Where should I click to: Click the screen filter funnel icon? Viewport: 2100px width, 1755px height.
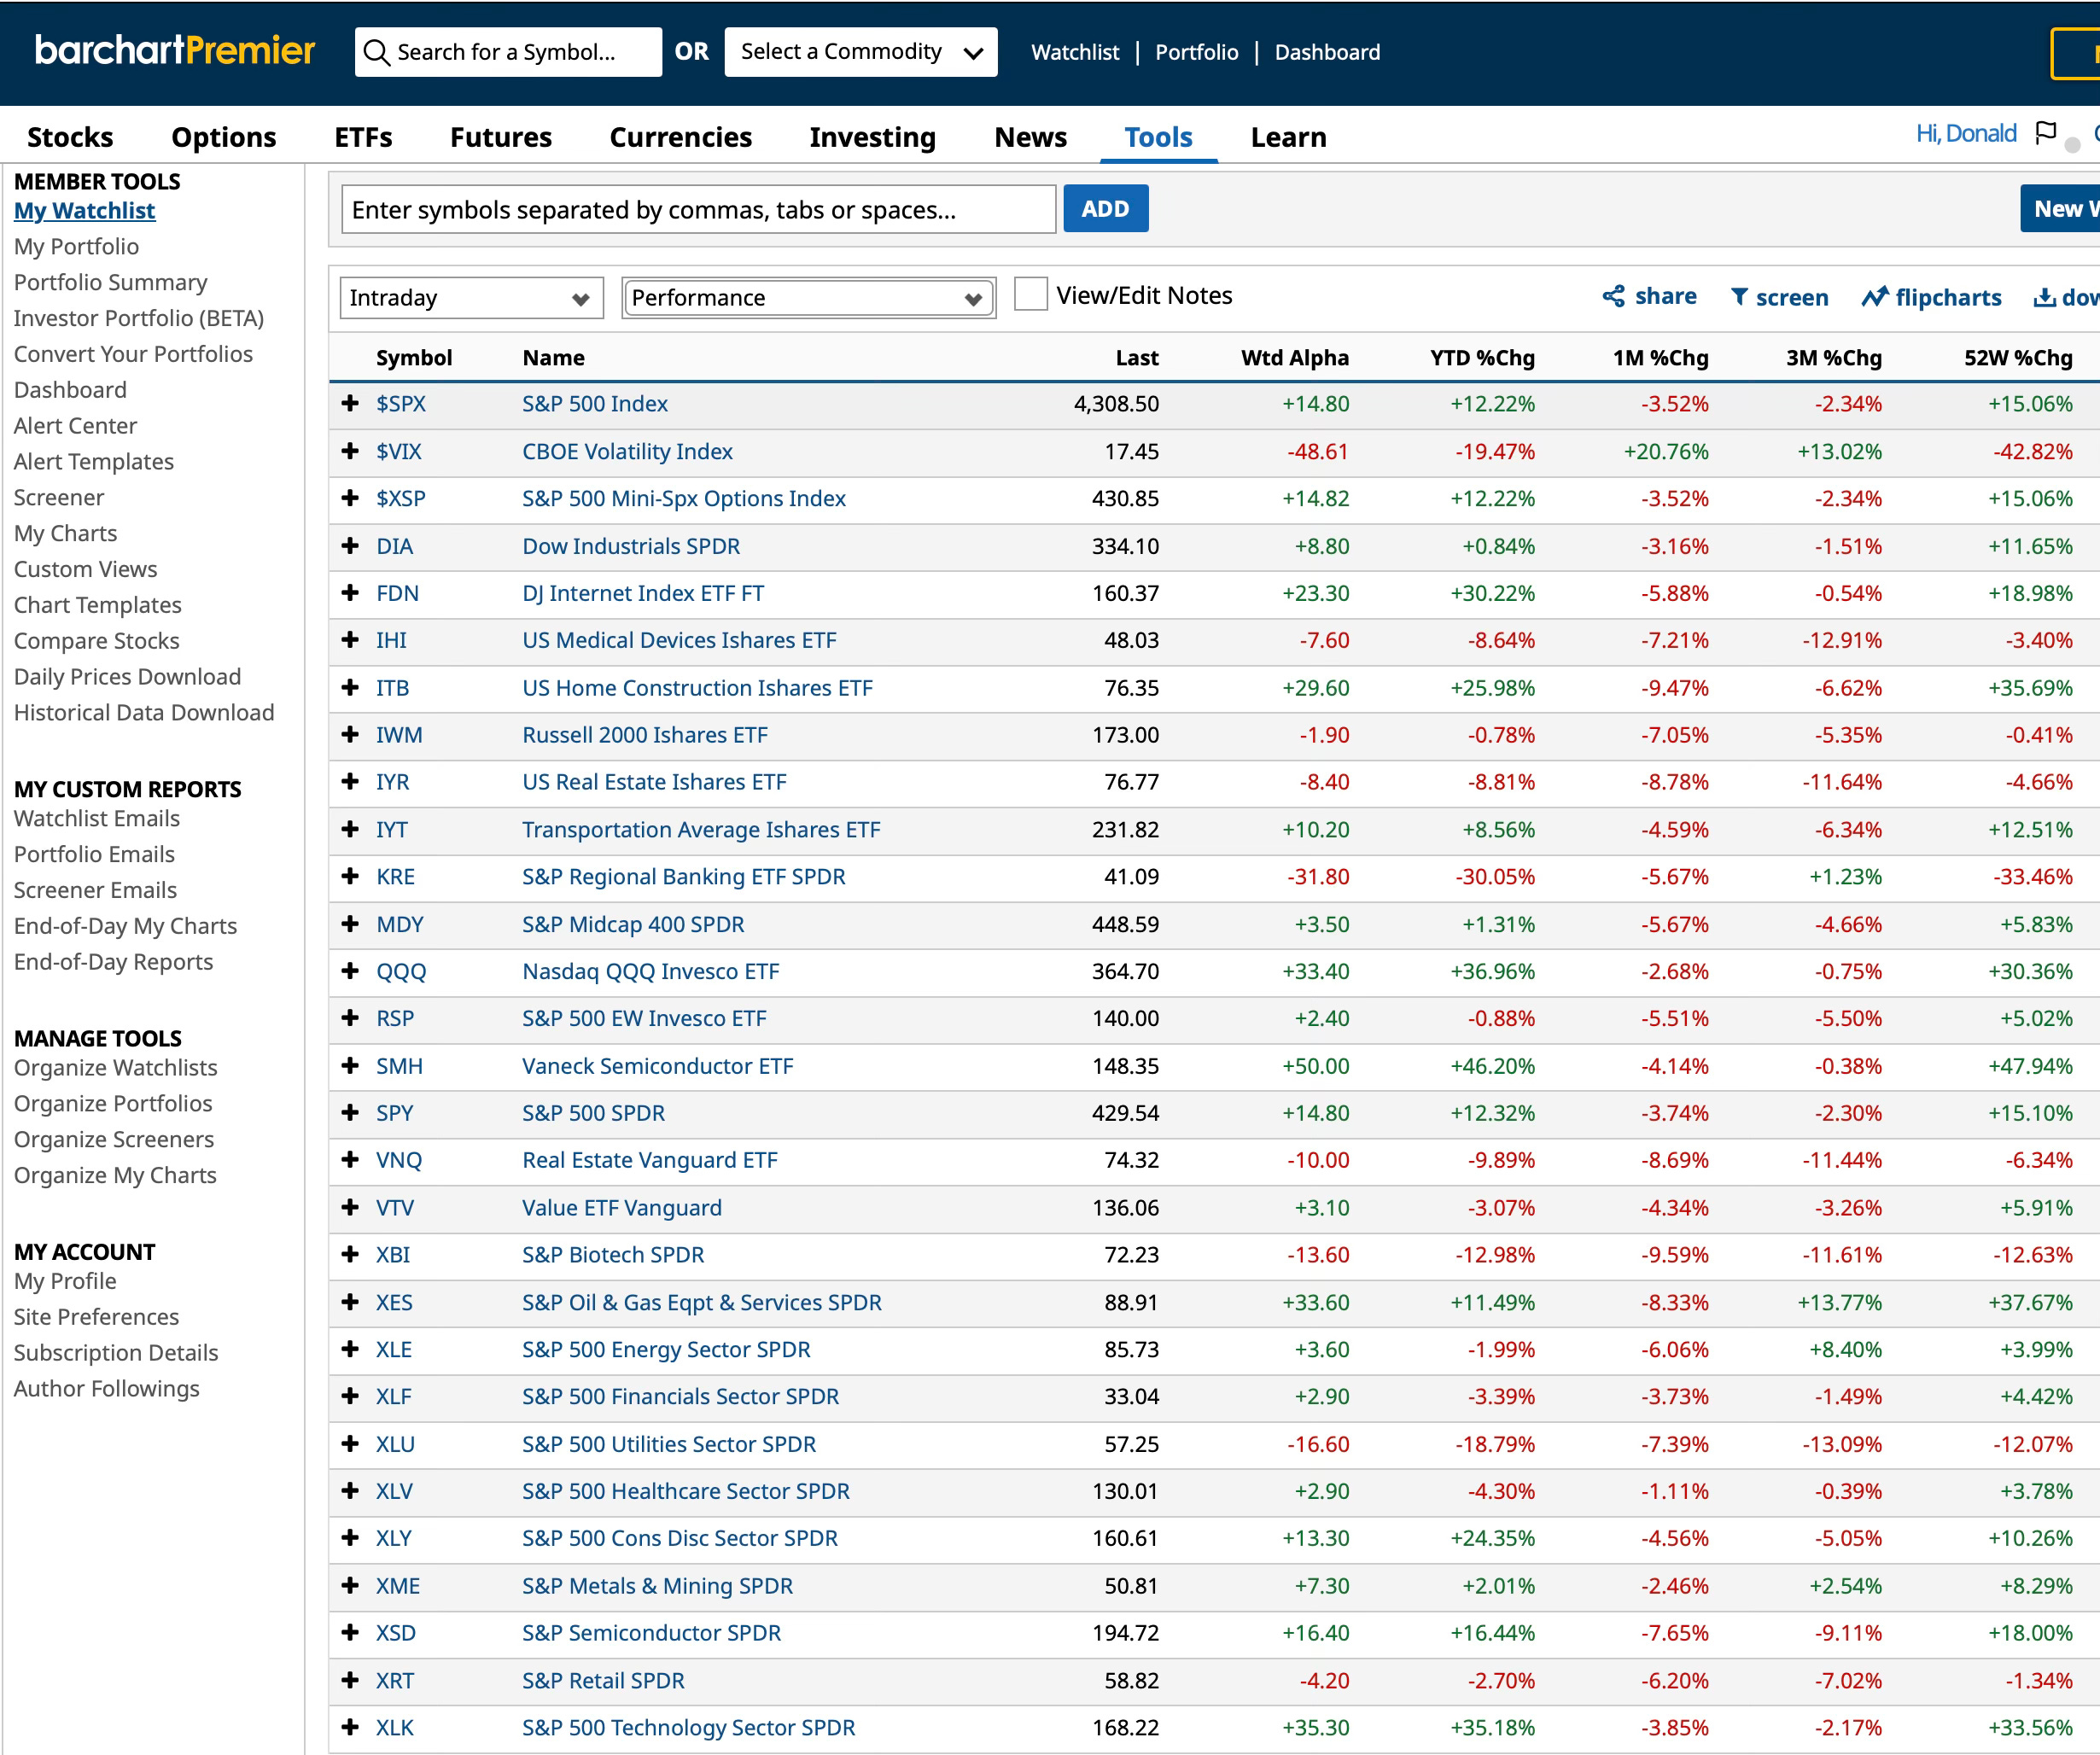tap(1740, 297)
